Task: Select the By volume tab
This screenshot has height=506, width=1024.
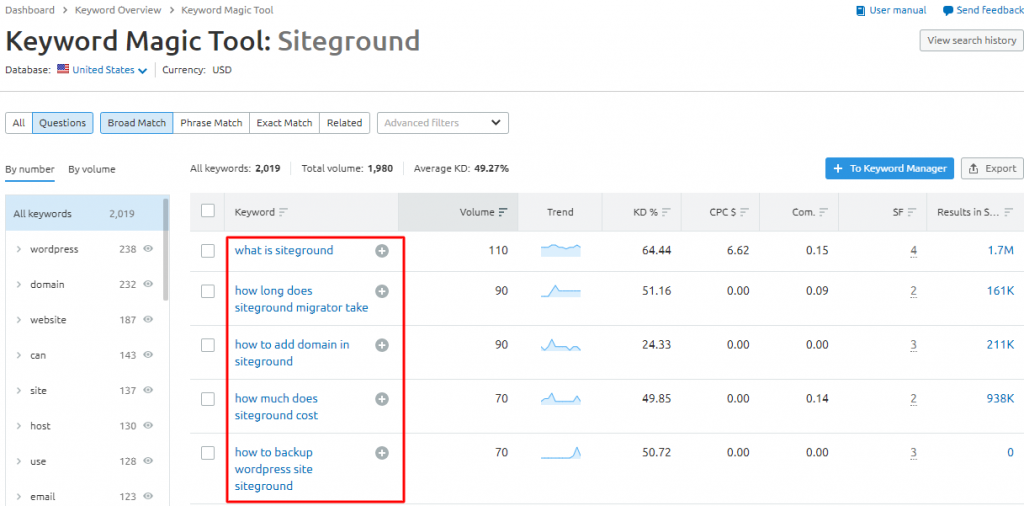Action: [x=91, y=169]
